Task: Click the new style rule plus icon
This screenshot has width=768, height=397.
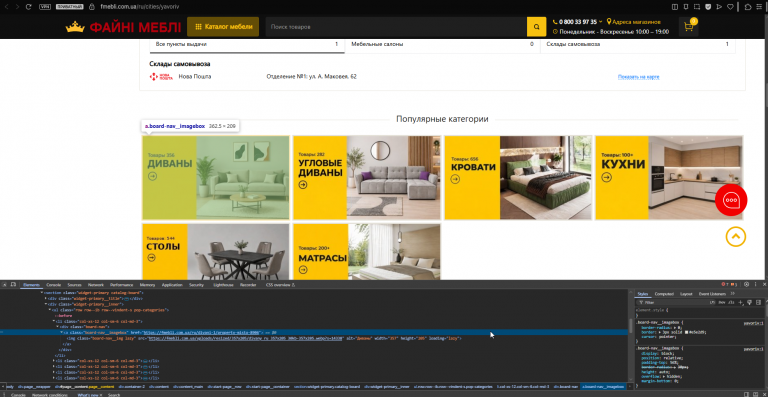Action: click(x=741, y=303)
